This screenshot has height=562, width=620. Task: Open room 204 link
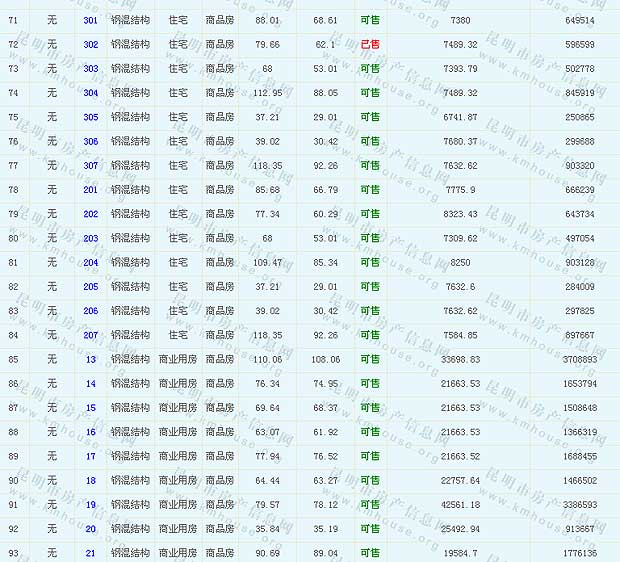(x=90, y=262)
